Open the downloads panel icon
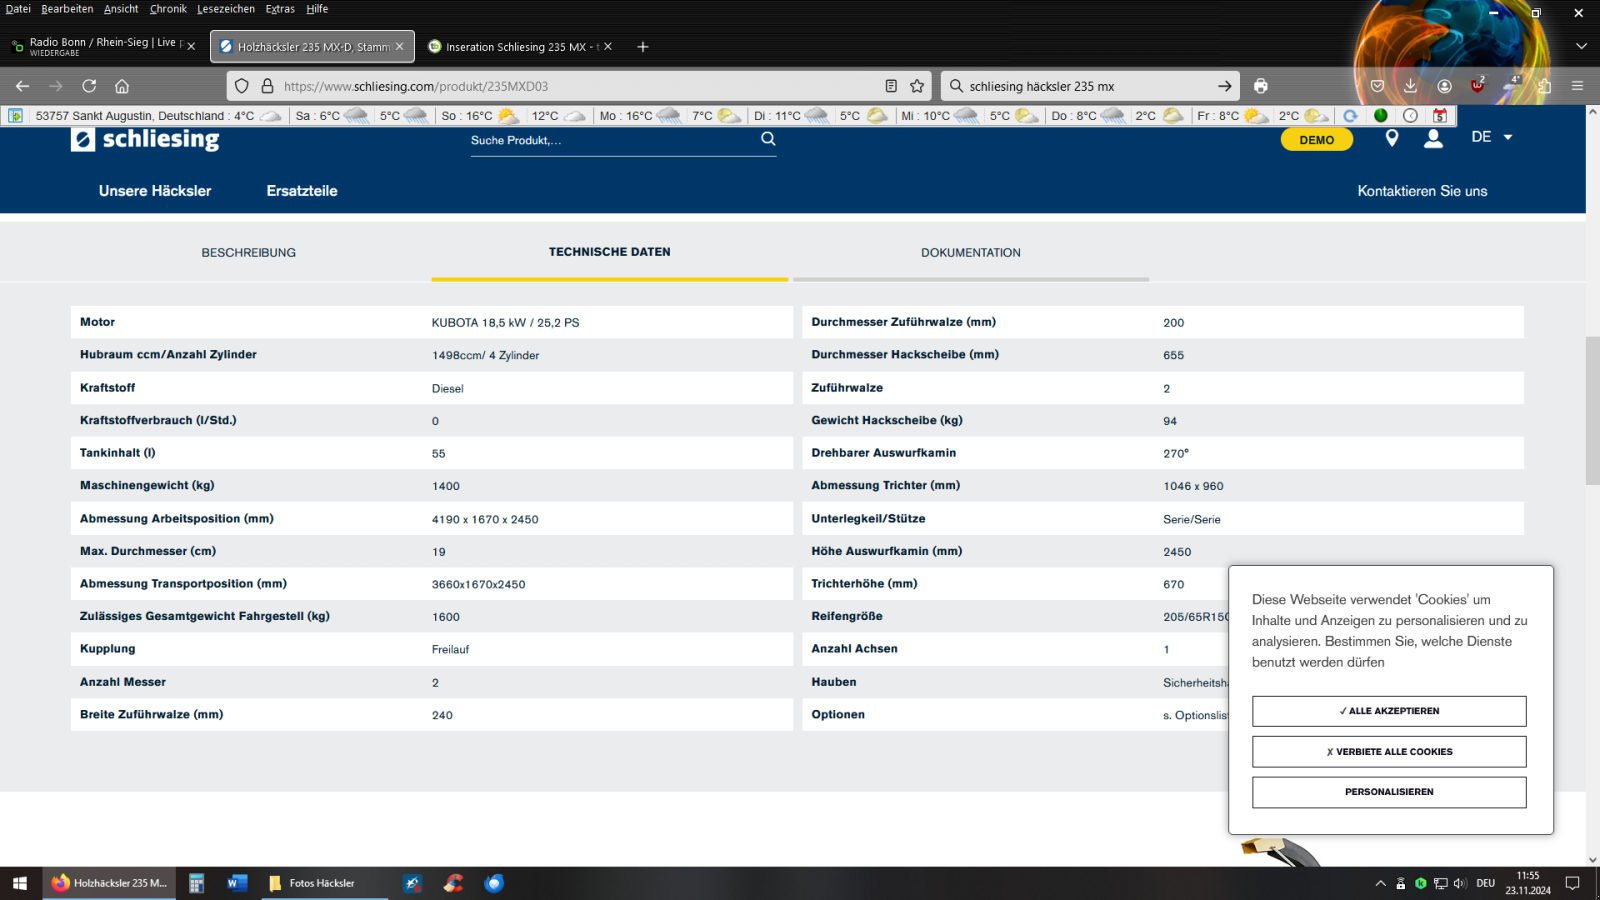 pyautogui.click(x=1410, y=86)
